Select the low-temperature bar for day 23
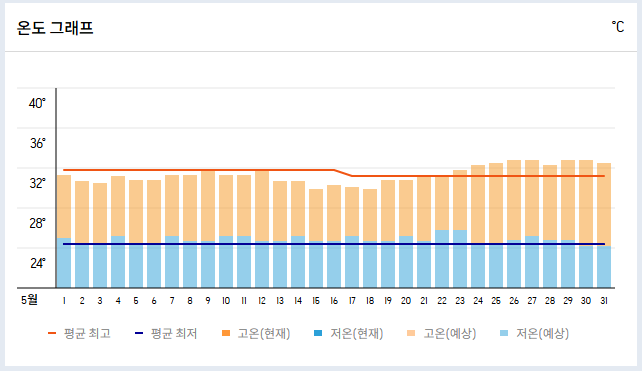642x371 pixels. pos(460,259)
